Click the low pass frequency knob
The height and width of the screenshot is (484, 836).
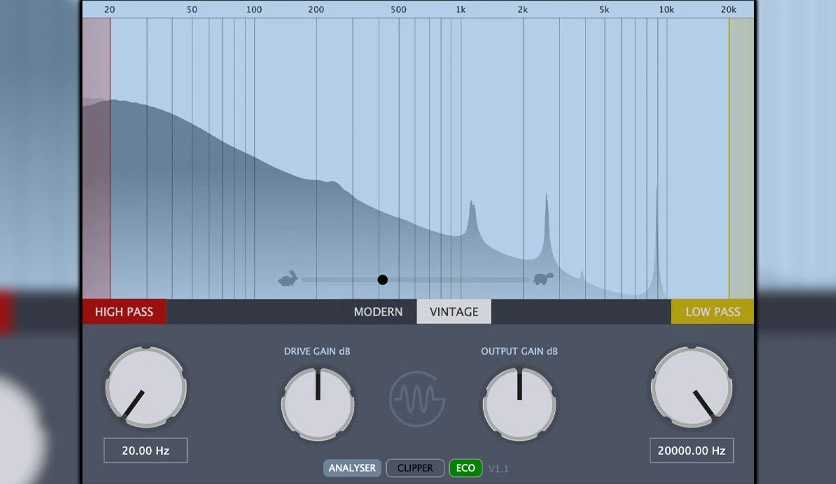692,387
